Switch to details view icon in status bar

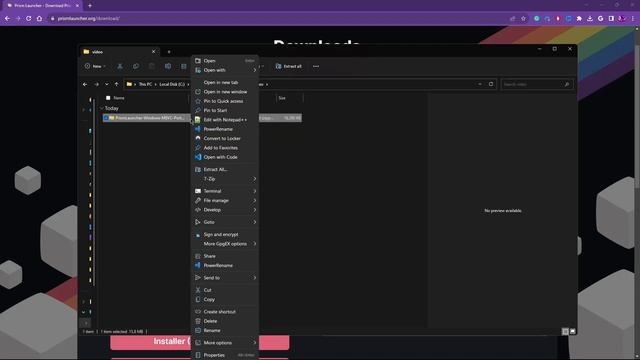(565, 331)
